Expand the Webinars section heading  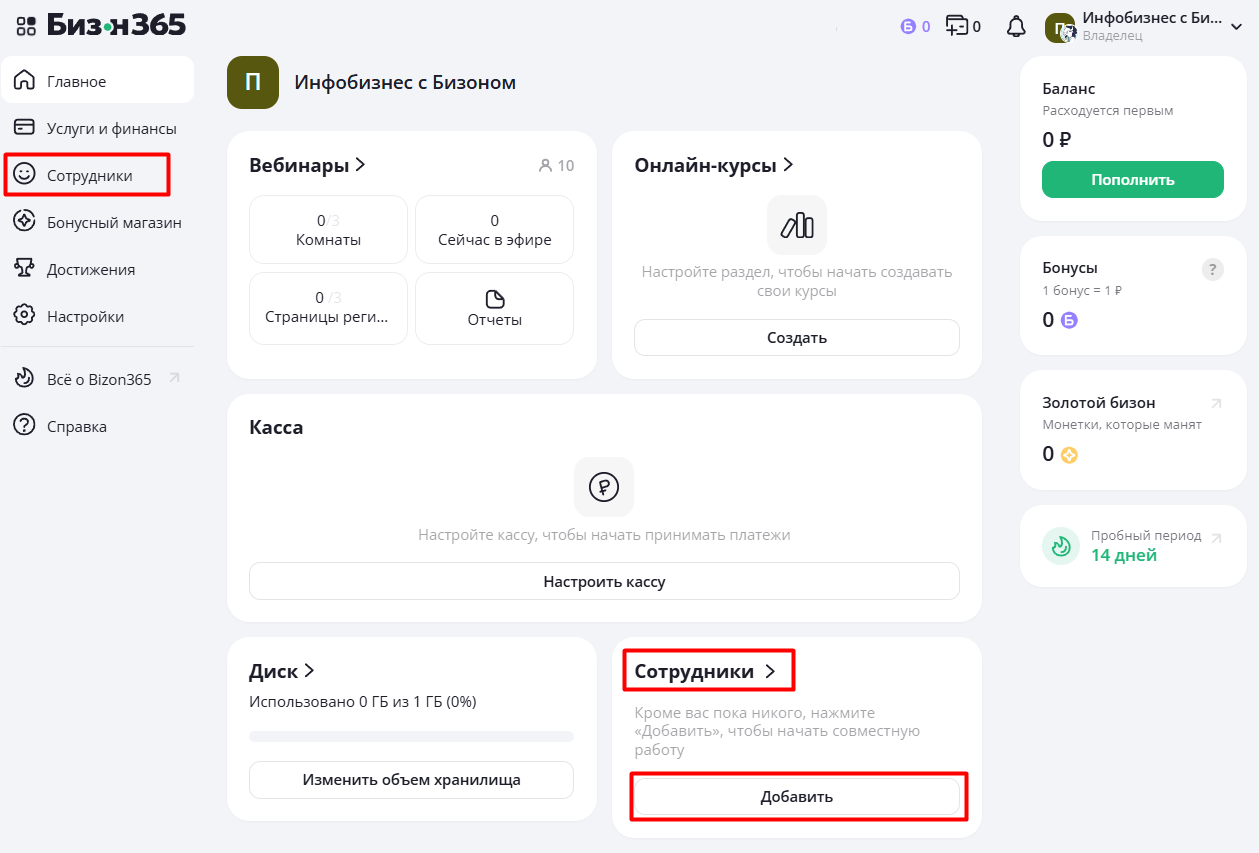pyautogui.click(x=307, y=165)
